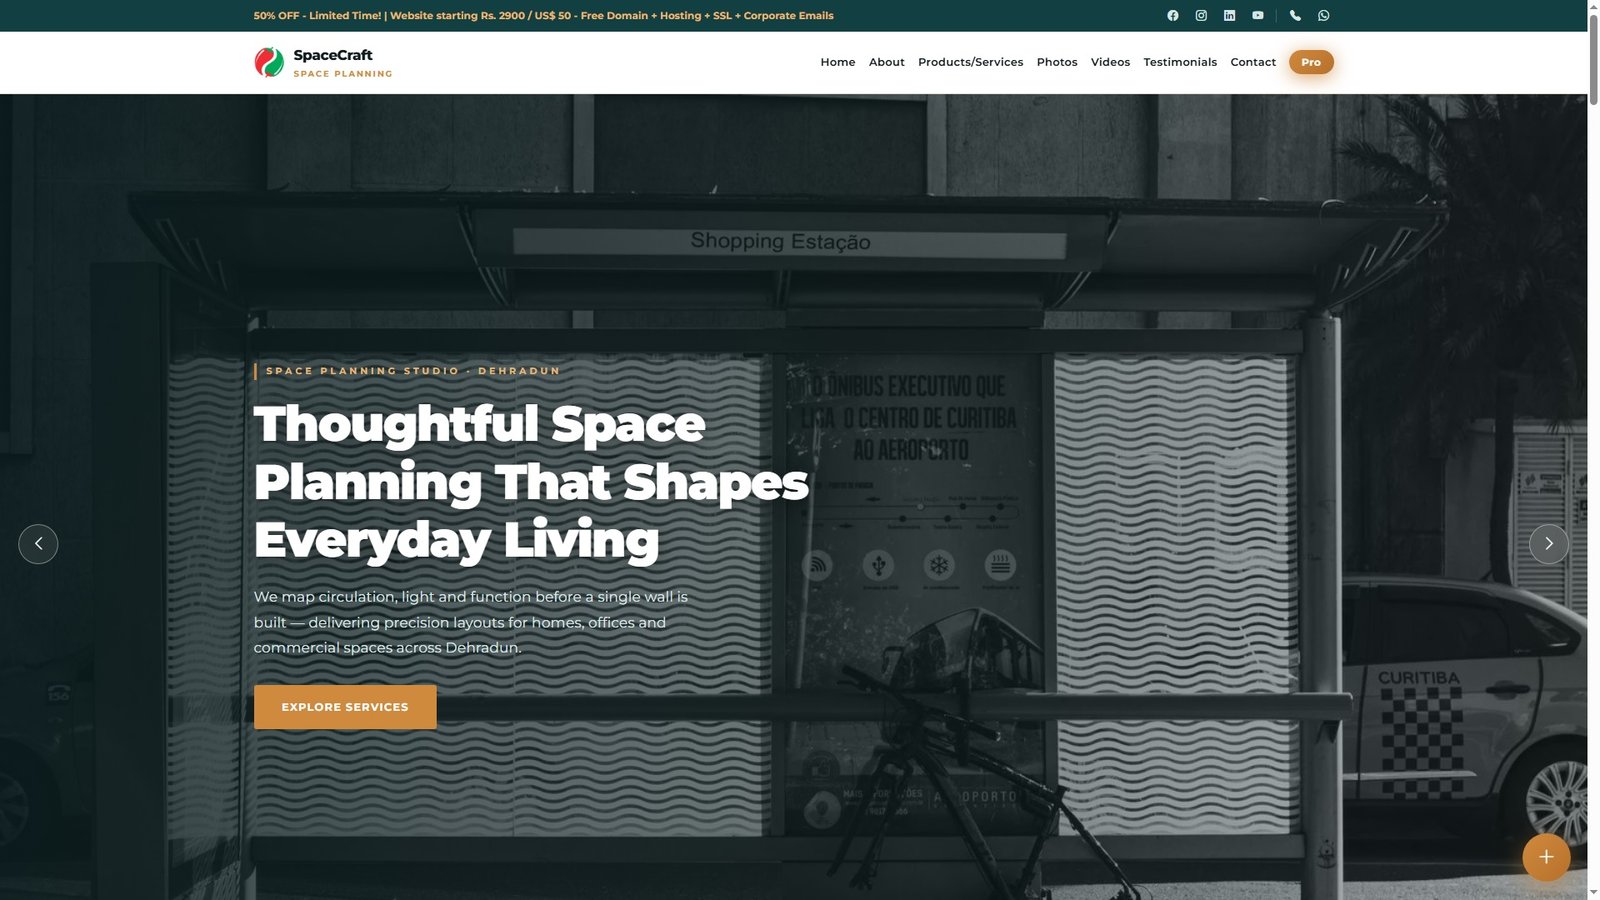Viewport: 1600px width, 900px height.
Task: Open the LinkedIn social icon
Action: click(1229, 15)
